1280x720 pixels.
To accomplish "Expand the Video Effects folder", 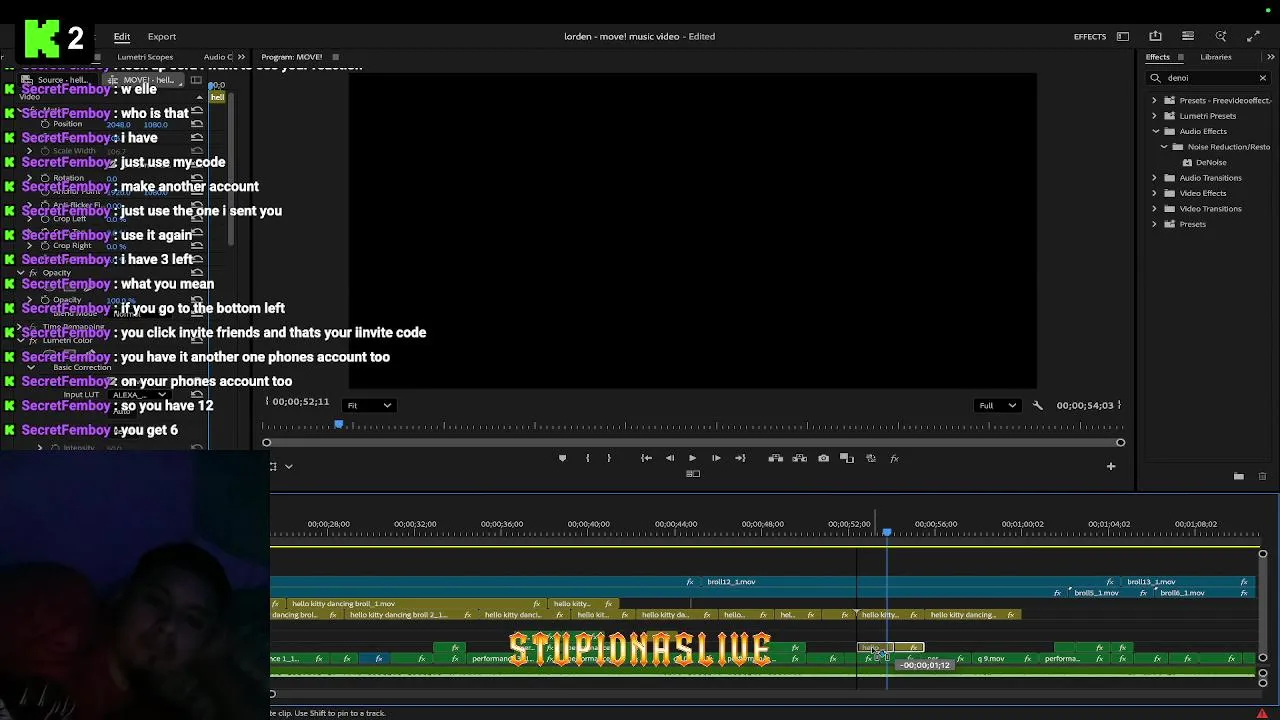I will [1154, 193].
